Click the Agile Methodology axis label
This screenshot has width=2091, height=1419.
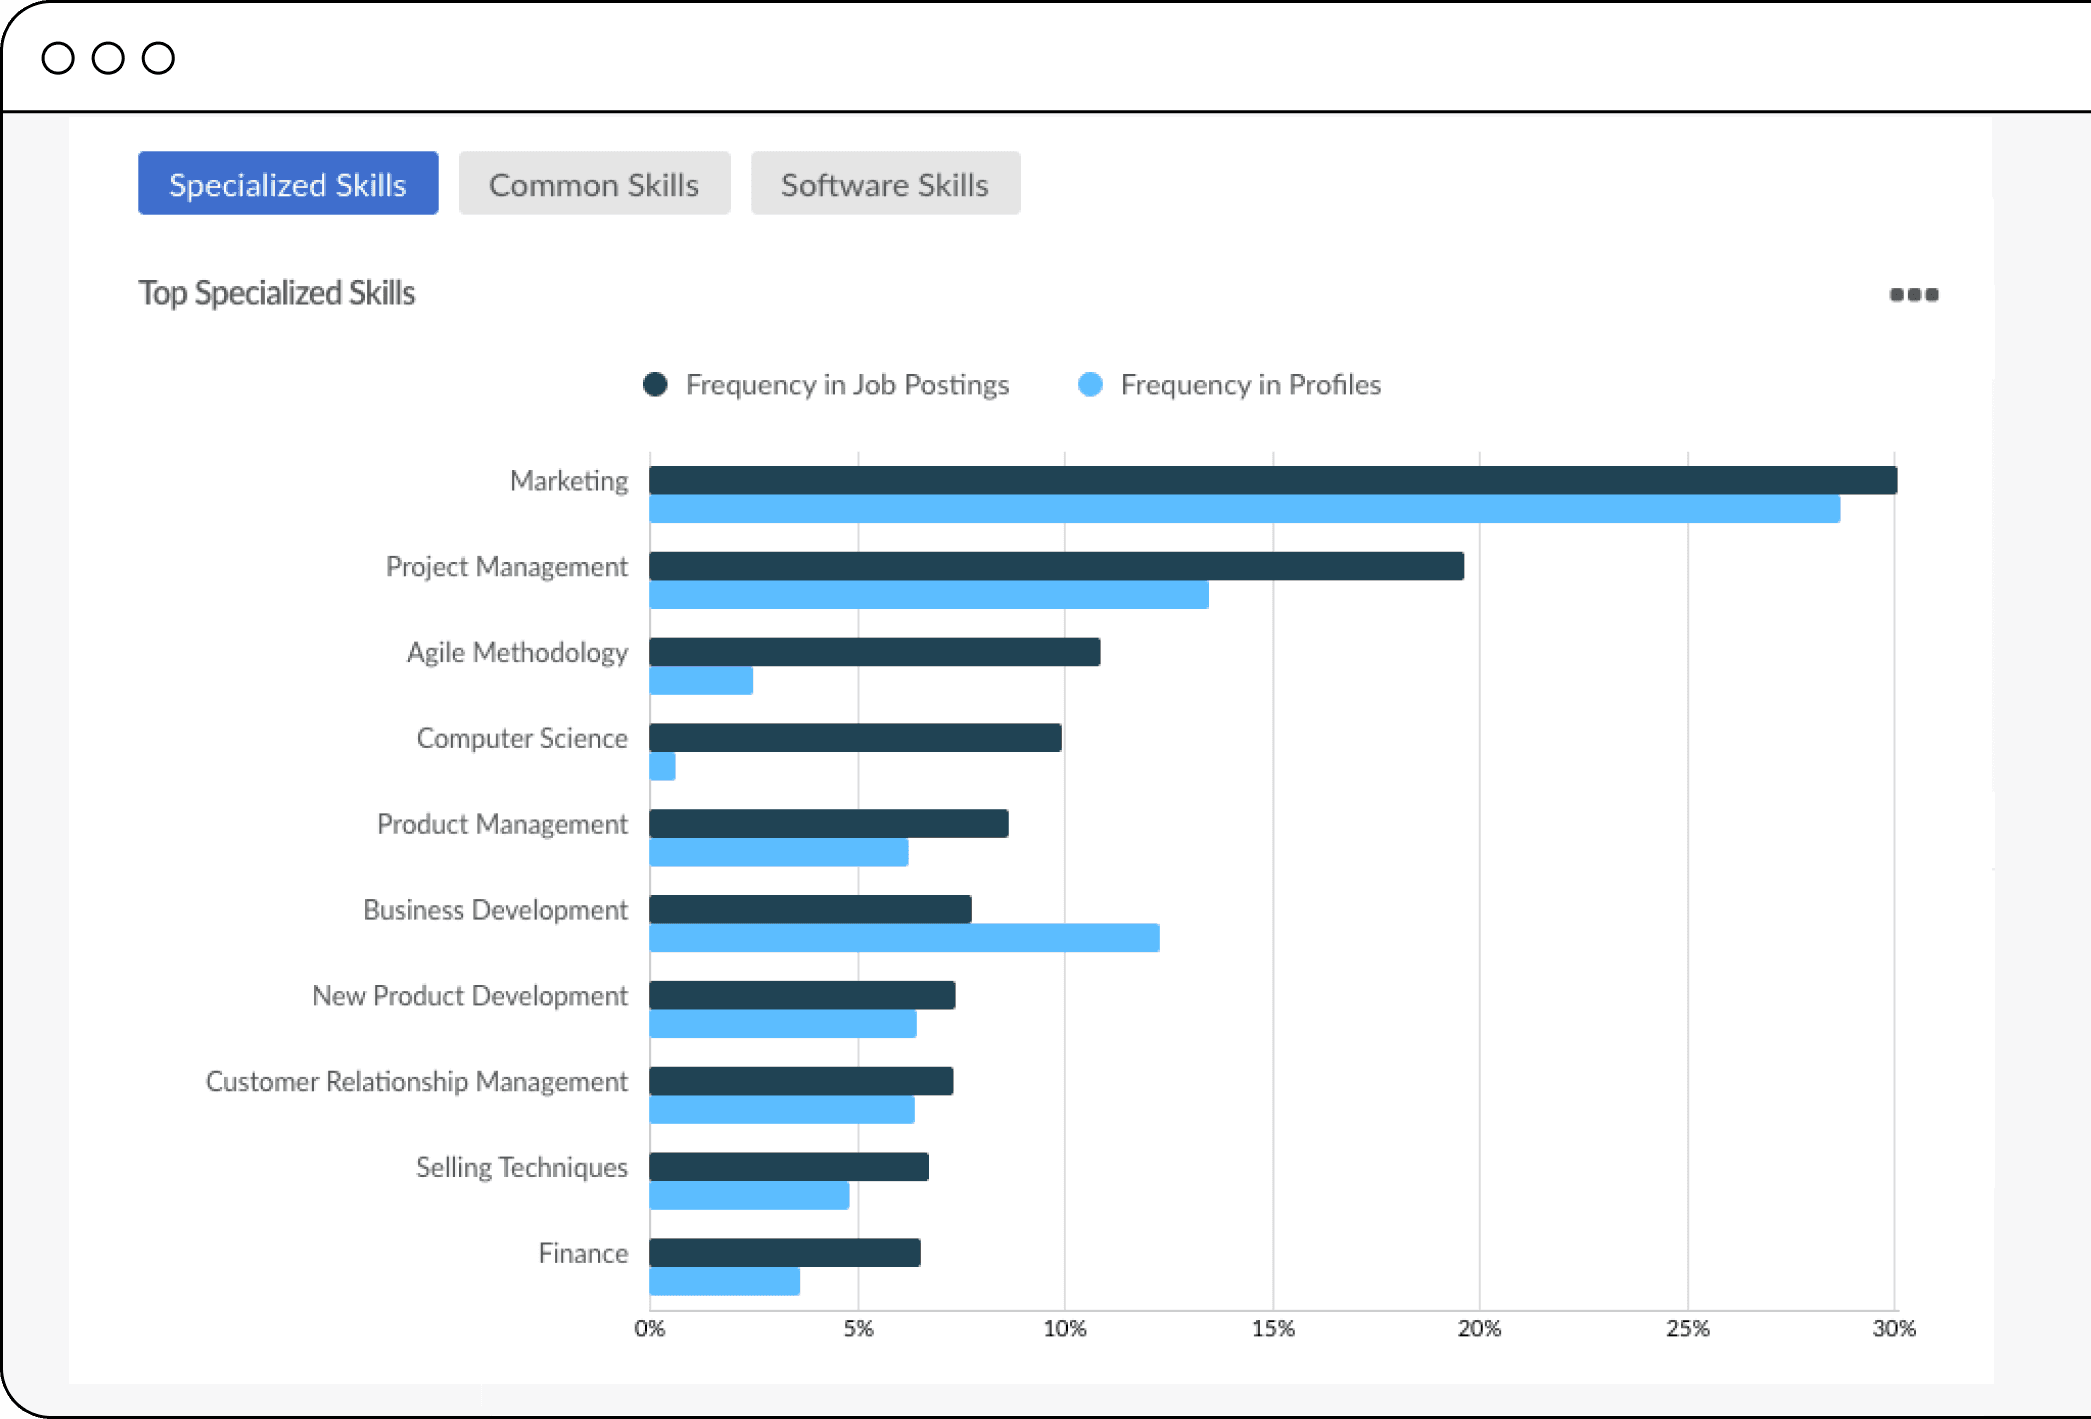(517, 653)
